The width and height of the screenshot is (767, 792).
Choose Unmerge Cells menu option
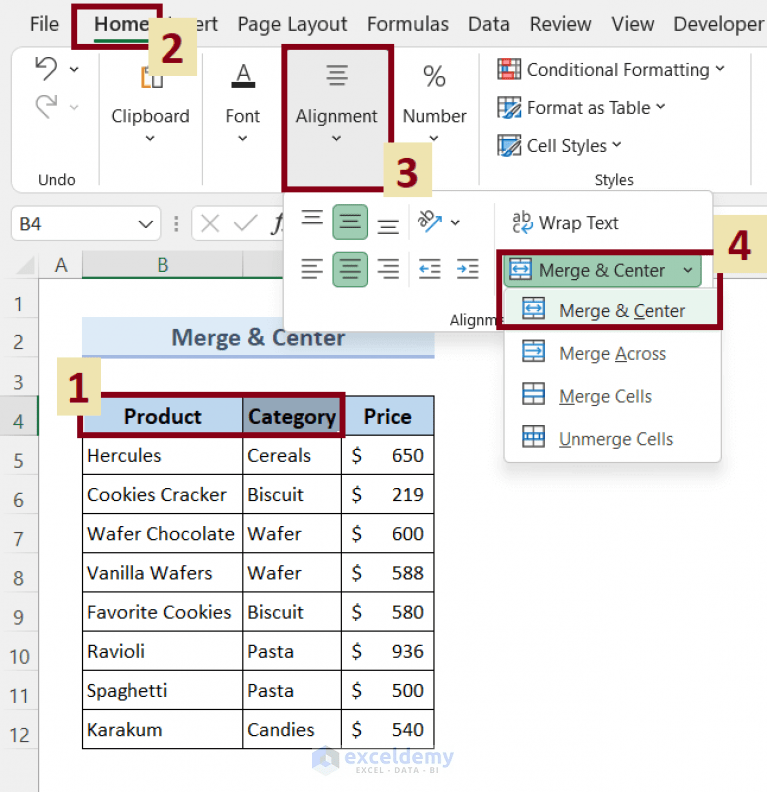(611, 439)
